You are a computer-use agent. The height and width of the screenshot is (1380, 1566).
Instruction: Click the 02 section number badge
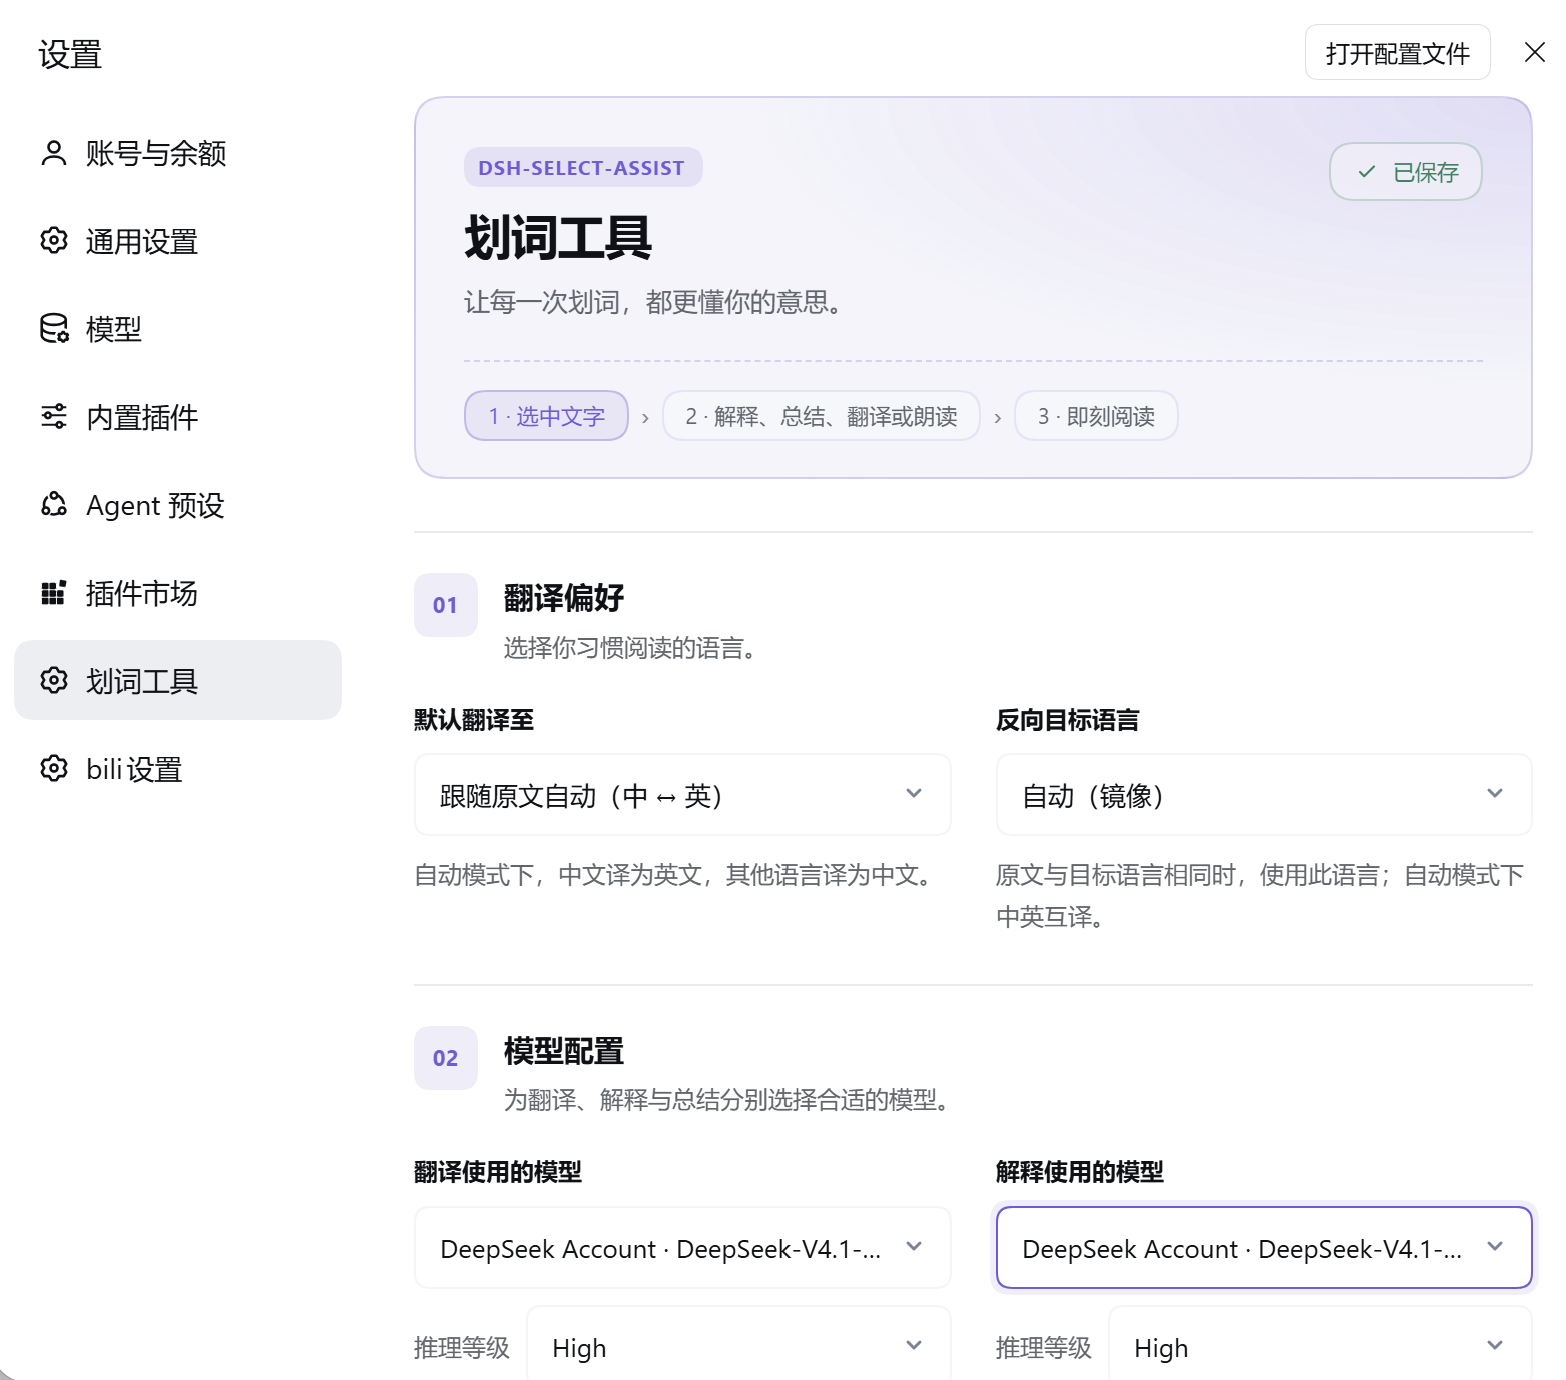pos(446,1058)
